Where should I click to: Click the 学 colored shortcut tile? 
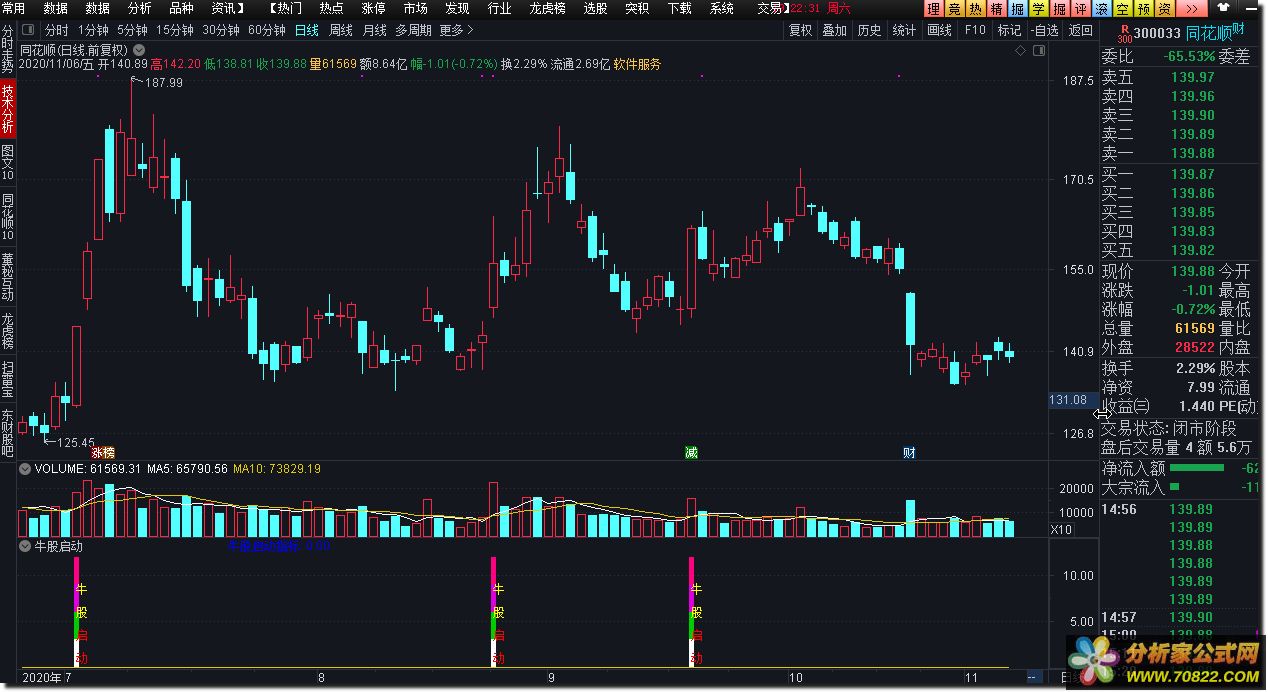(x=1038, y=8)
